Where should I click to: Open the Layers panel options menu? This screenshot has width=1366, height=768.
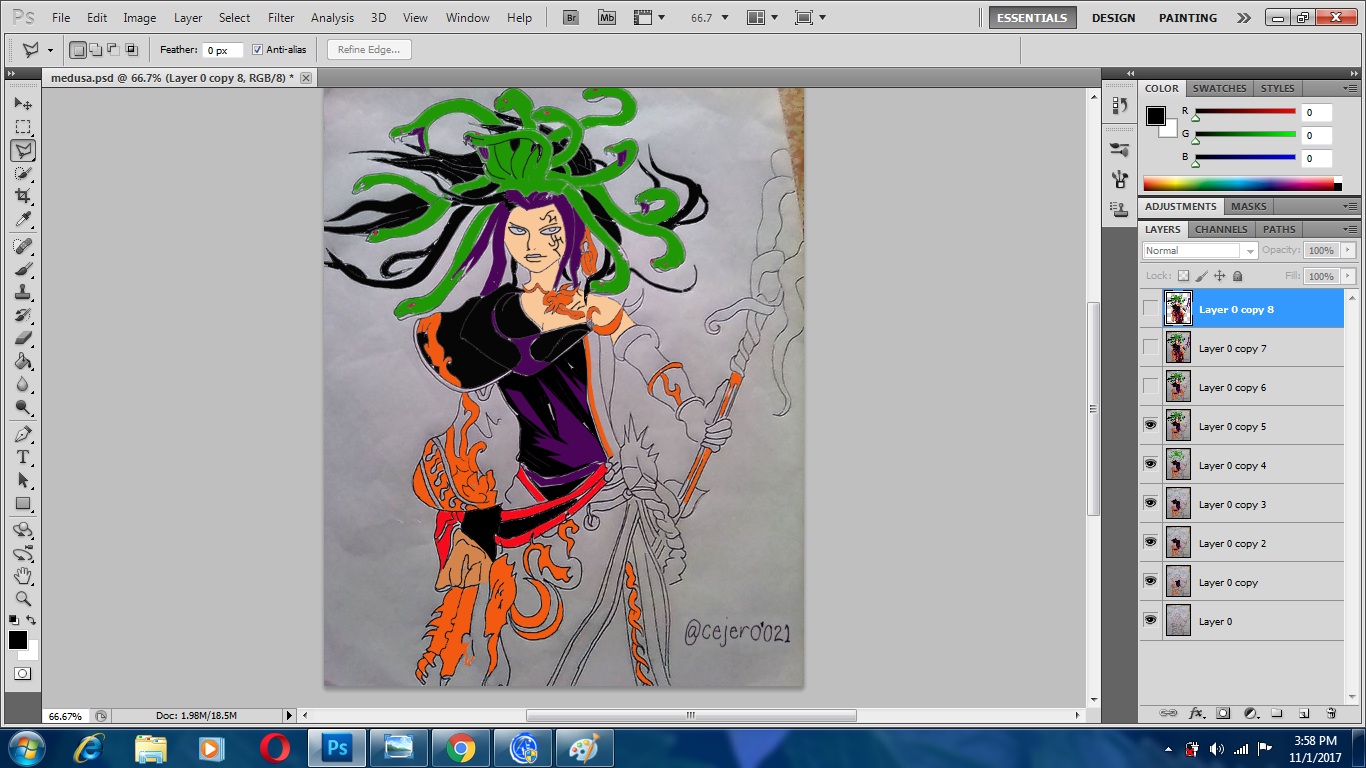[x=1351, y=229]
